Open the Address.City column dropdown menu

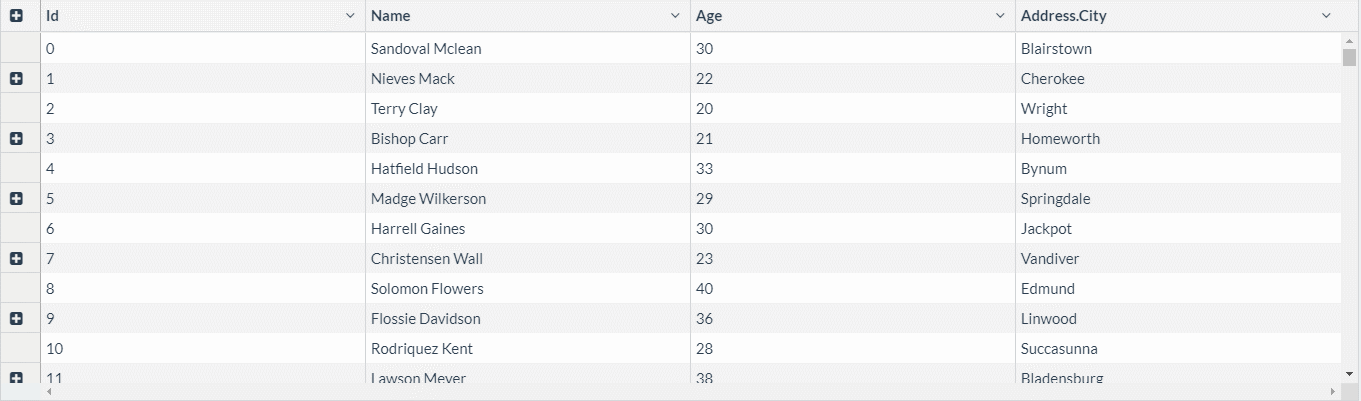pyautogui.click(x=1326, y=16)
